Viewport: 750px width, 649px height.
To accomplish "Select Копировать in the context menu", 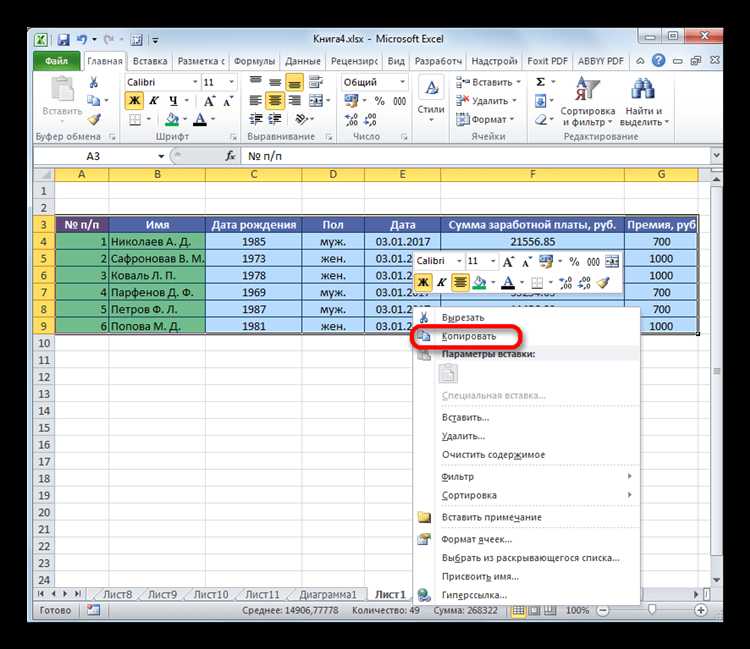I will click(525, 336).
